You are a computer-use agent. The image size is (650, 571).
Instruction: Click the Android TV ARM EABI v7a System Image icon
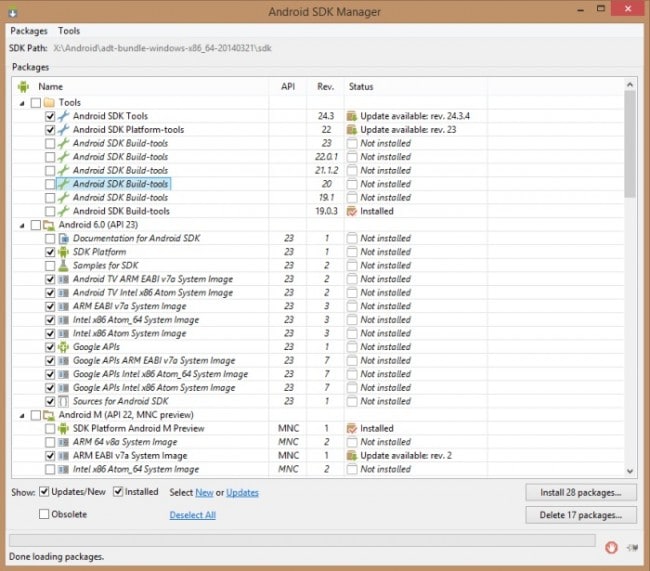(63, 279)
